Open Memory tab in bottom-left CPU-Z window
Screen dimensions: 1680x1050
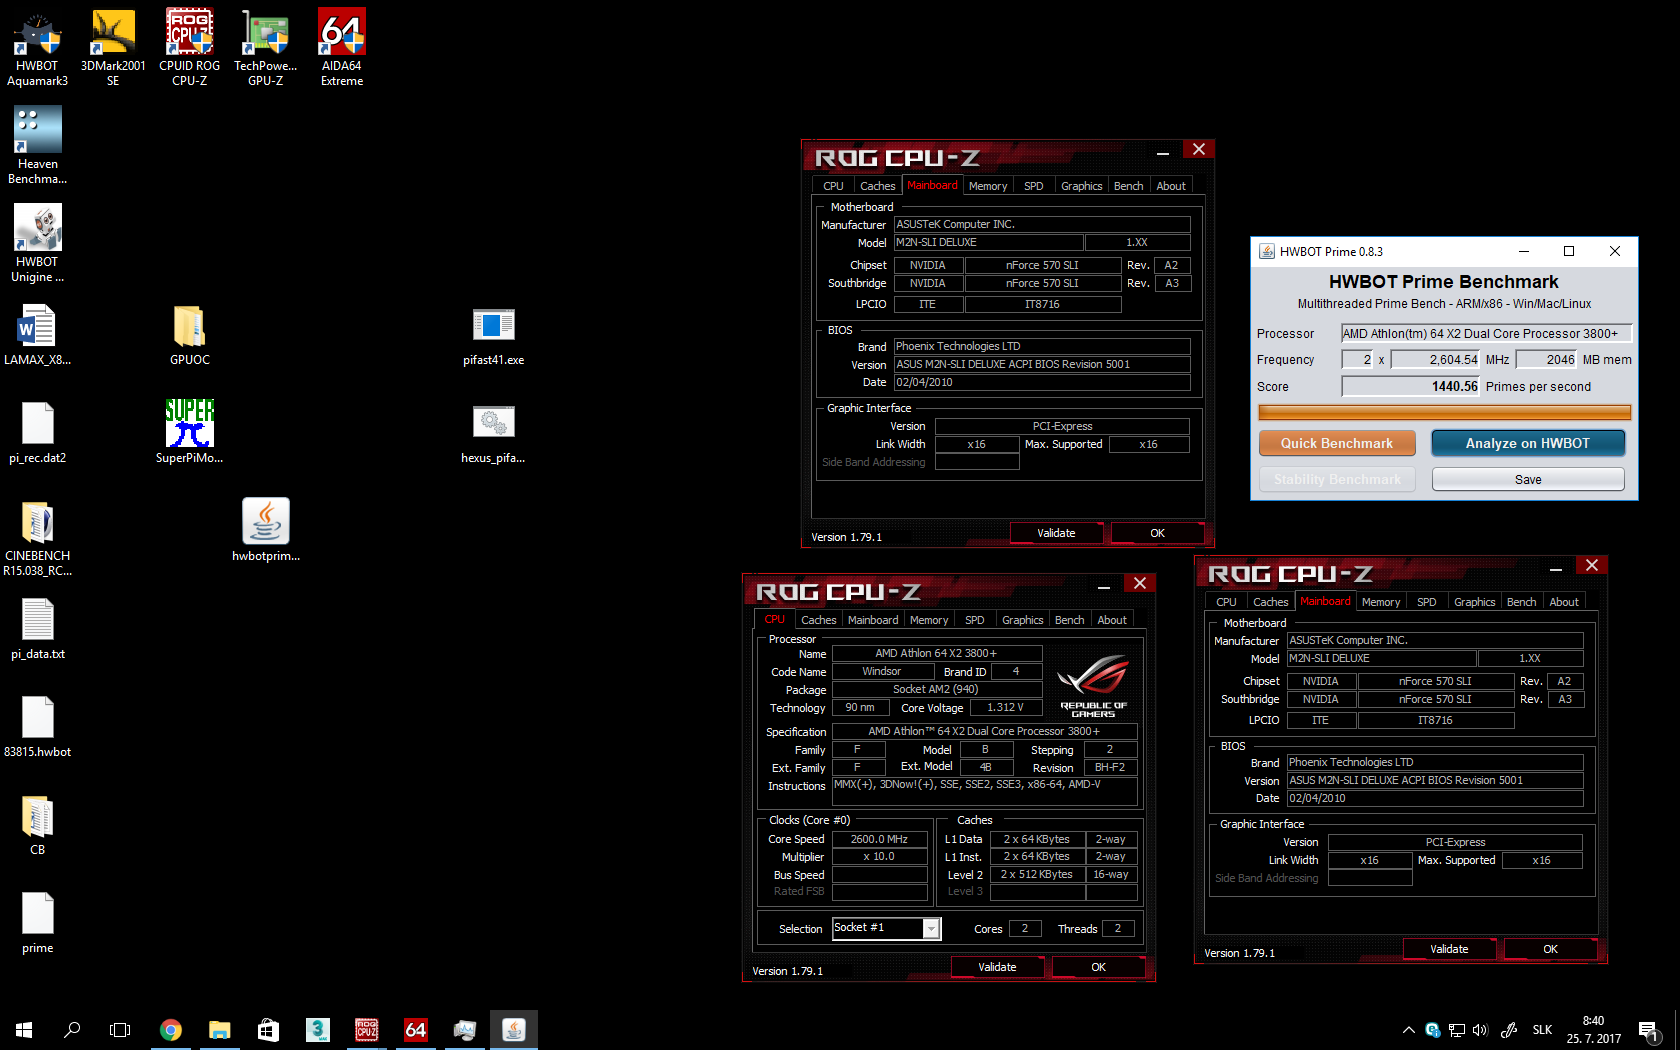pyautogui.click(x=929, y=620)
